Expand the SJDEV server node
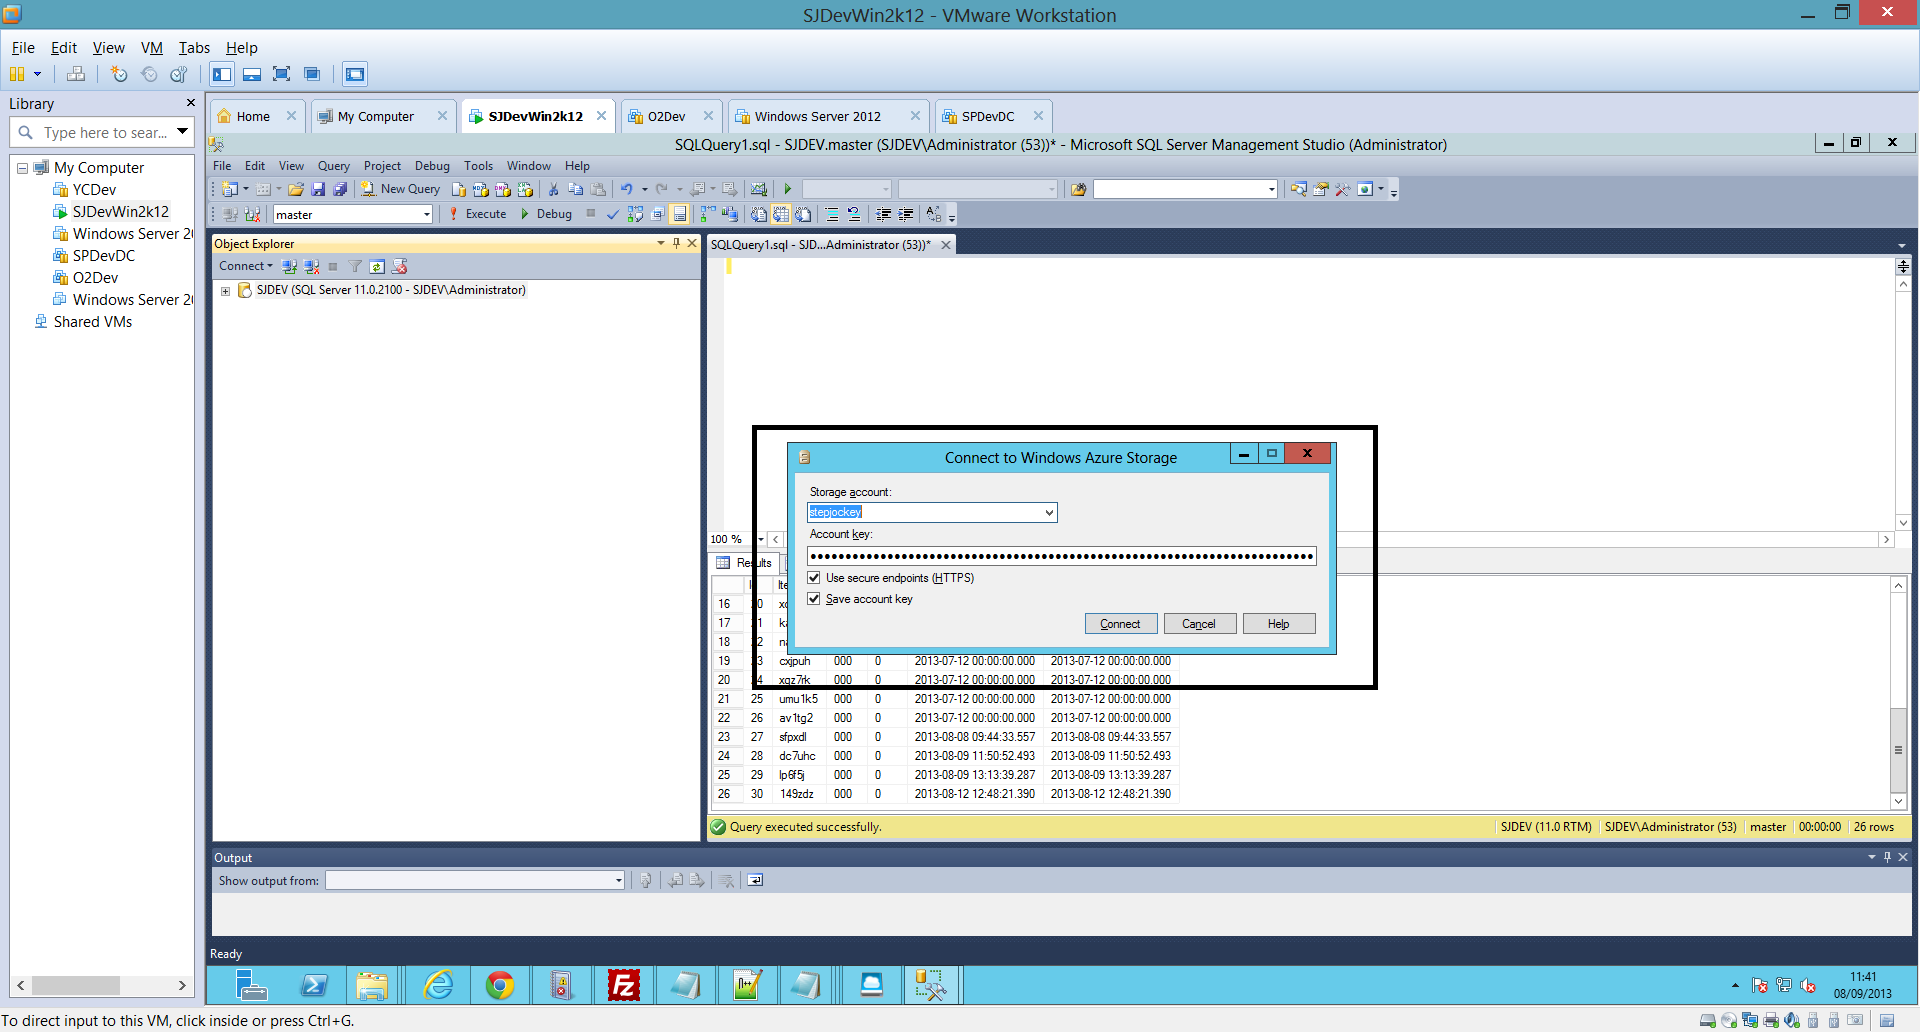The image size is (1920, 1032). click(226, 291)
